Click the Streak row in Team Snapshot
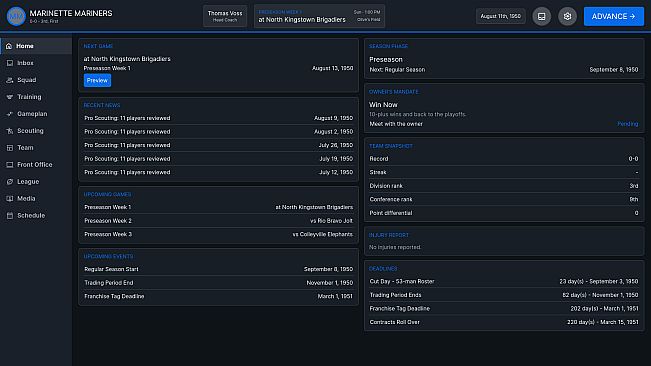The width and height of the screenshot is (651, 366). (504, 172)
